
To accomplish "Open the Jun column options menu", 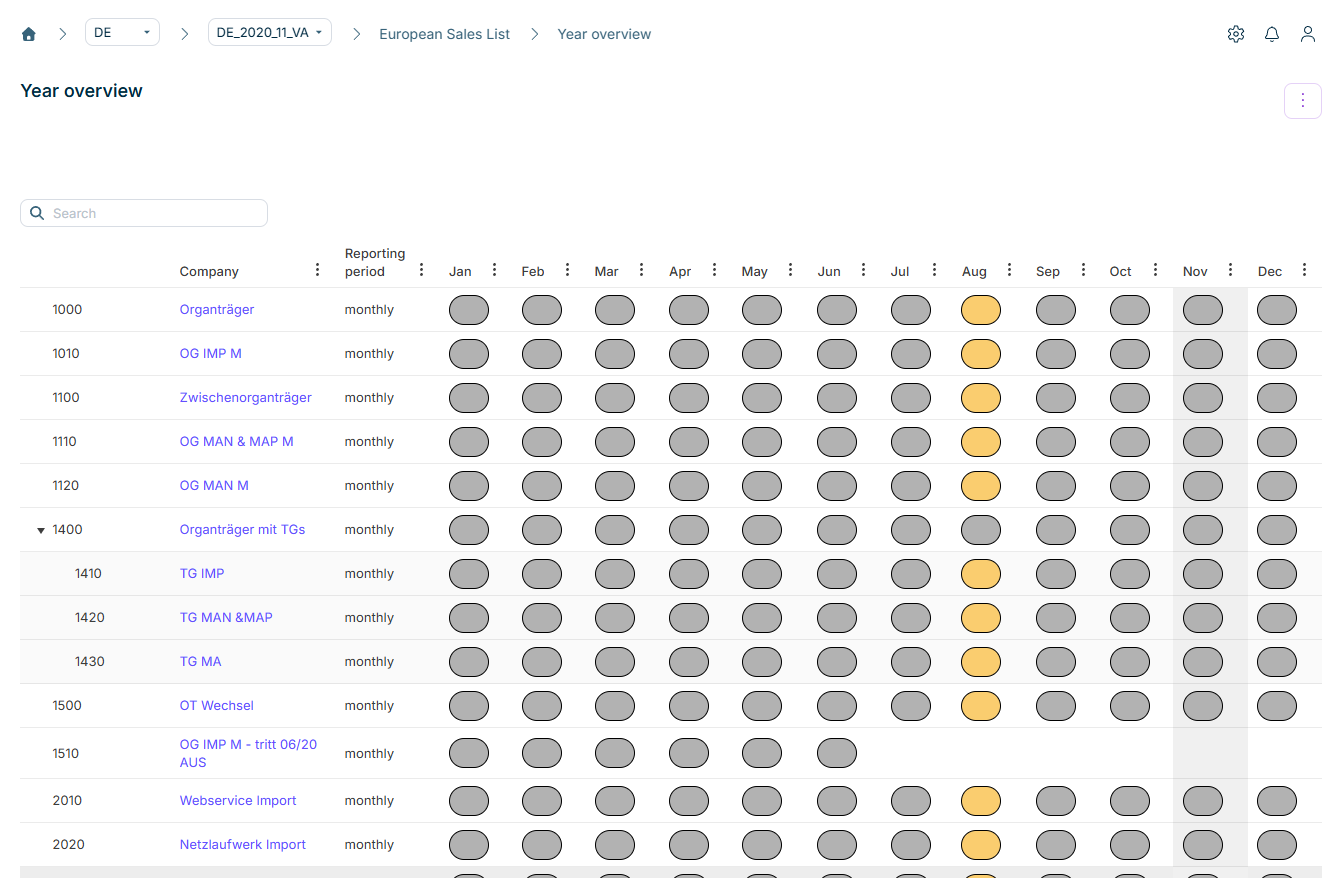I will click(864, 270).
